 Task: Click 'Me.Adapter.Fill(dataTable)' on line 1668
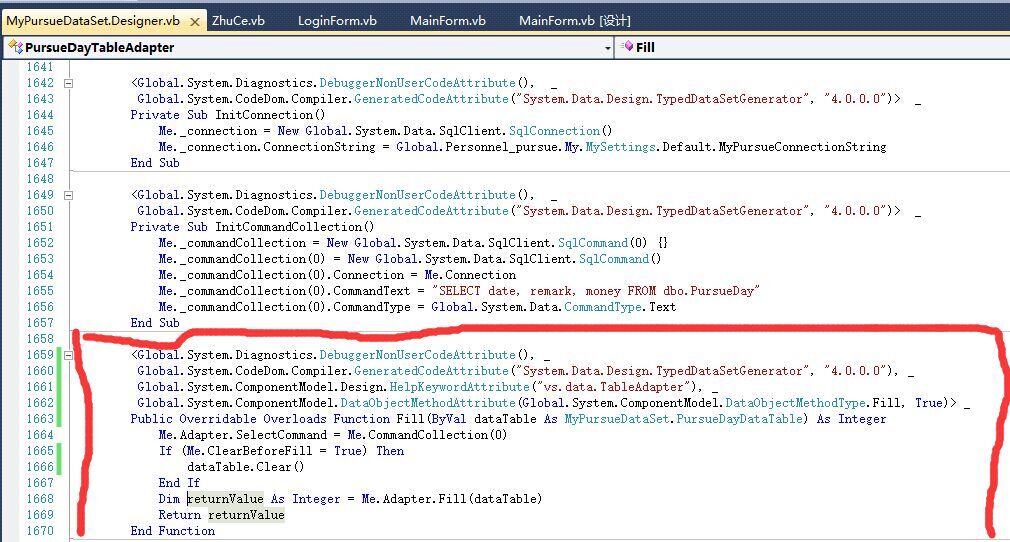[452, 499]
